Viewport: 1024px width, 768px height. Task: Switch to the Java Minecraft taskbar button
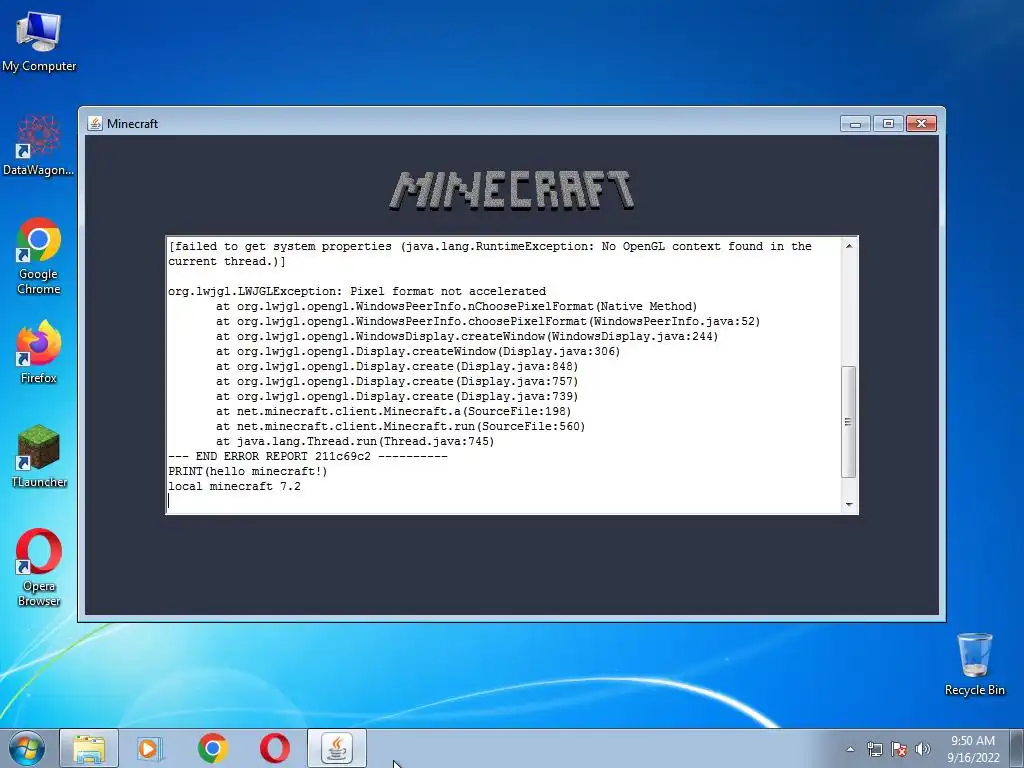[x=336, y=748]
